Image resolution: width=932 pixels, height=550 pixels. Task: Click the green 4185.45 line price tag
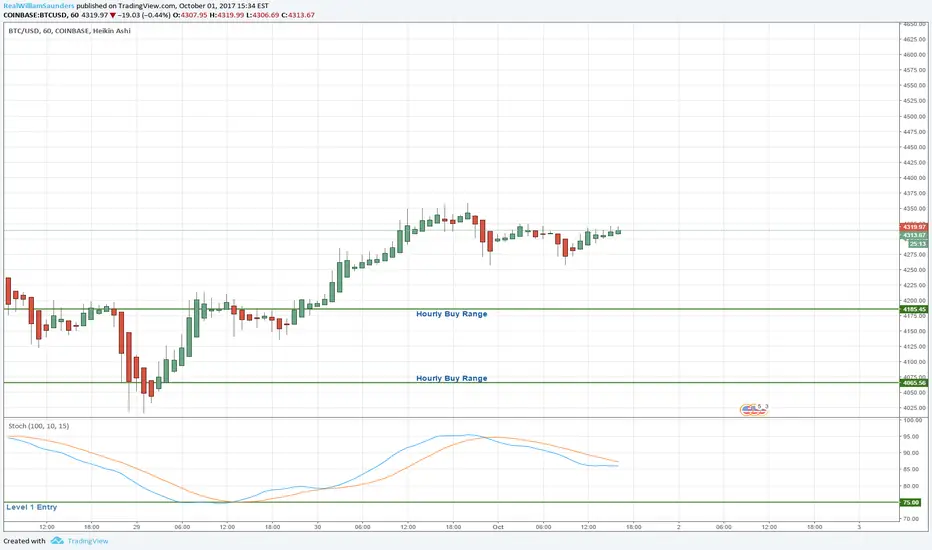914,309
